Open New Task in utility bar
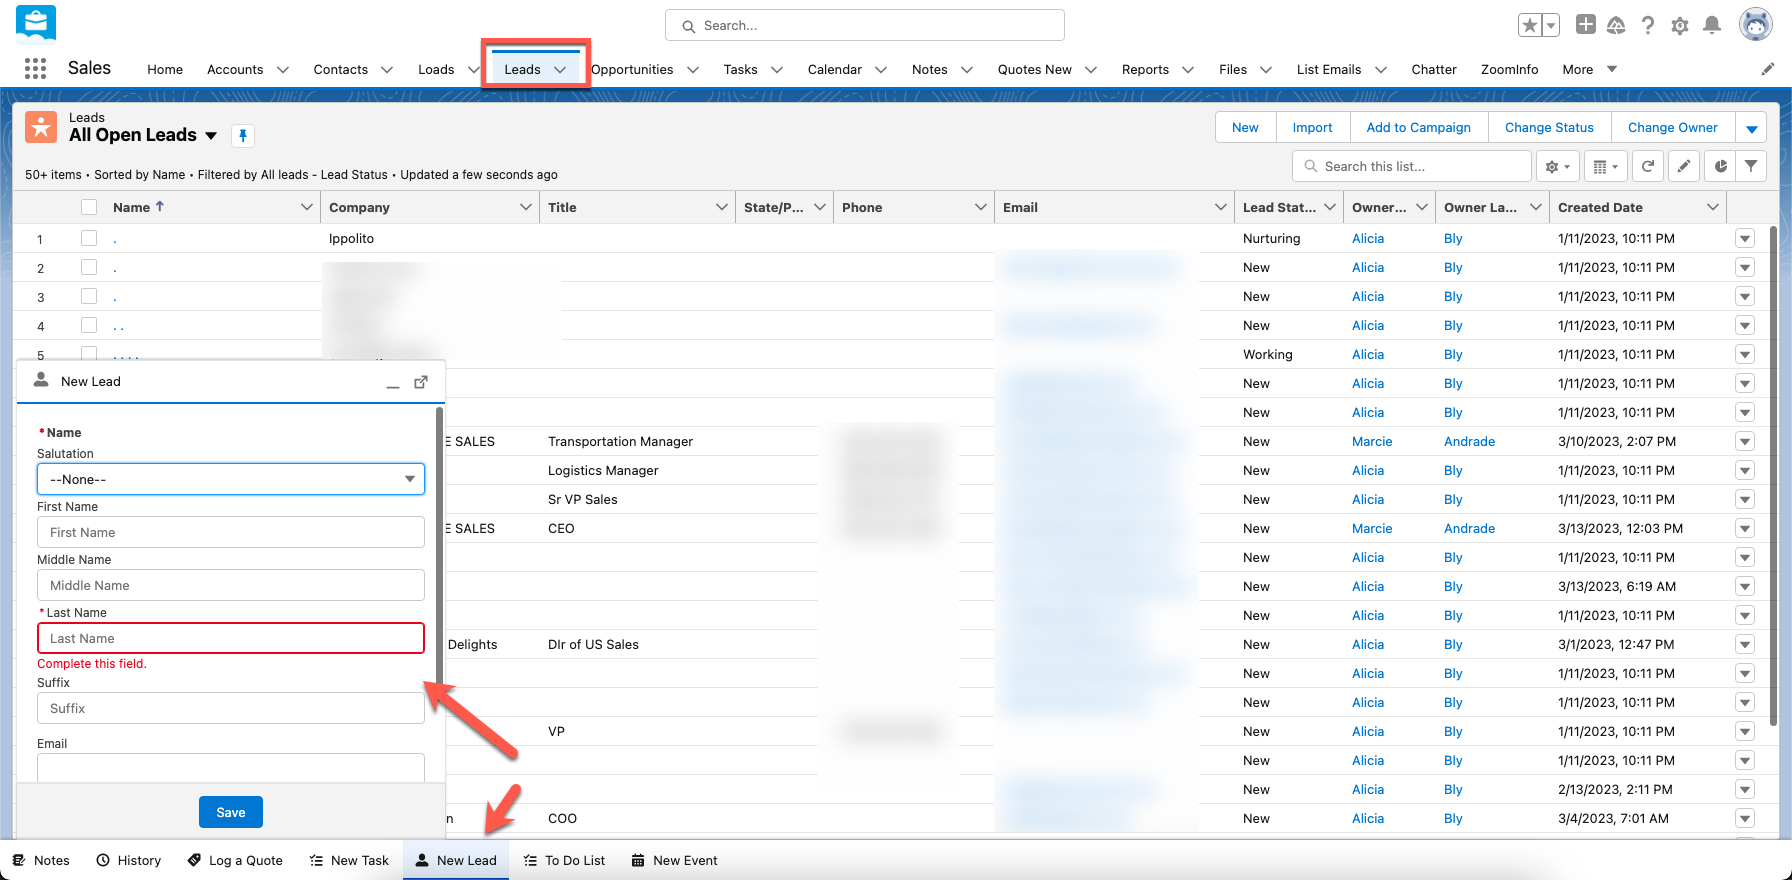The image size is (1792, 880). [349, 860]
